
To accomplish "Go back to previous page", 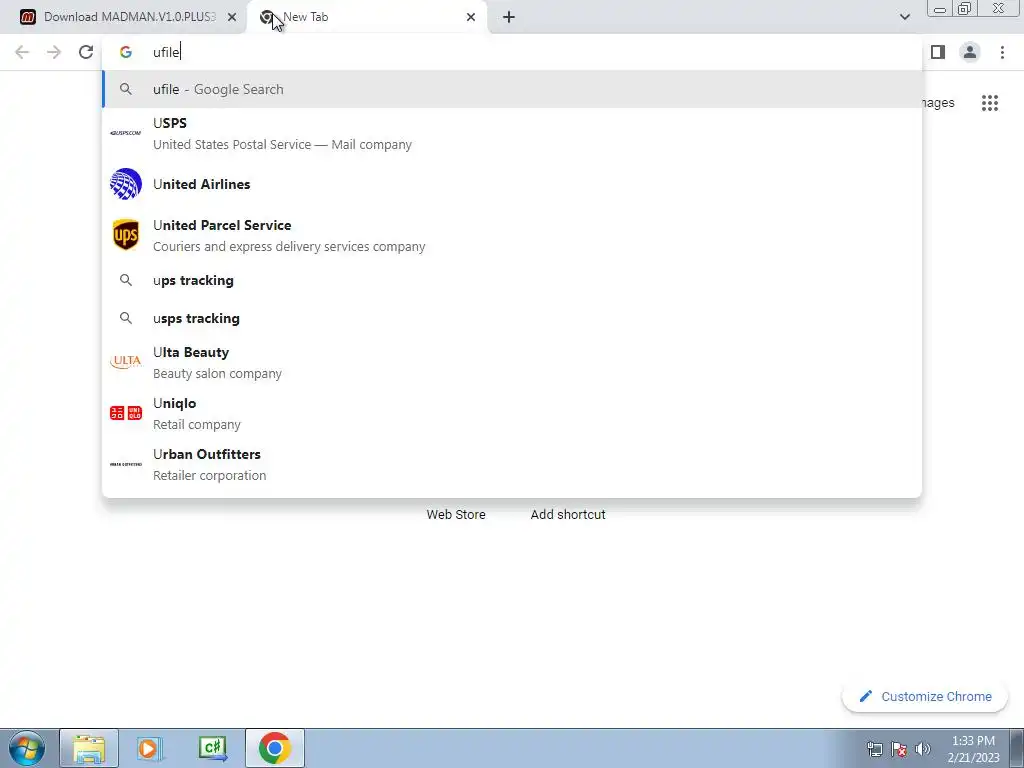I will tap(22, 52).
